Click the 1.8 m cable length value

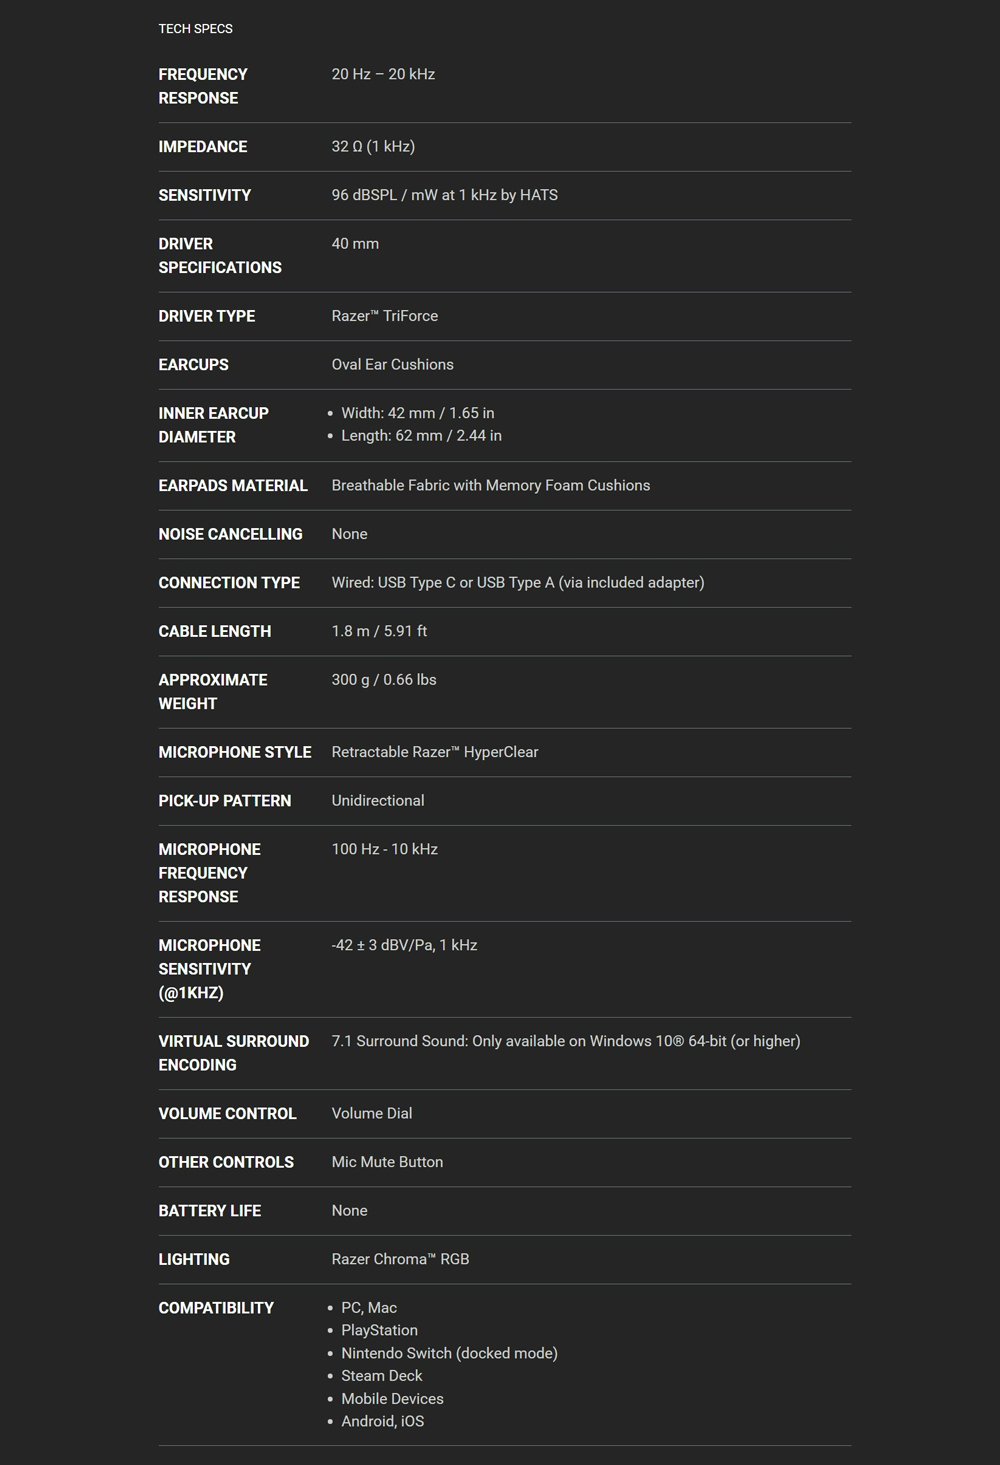point(379,631)
